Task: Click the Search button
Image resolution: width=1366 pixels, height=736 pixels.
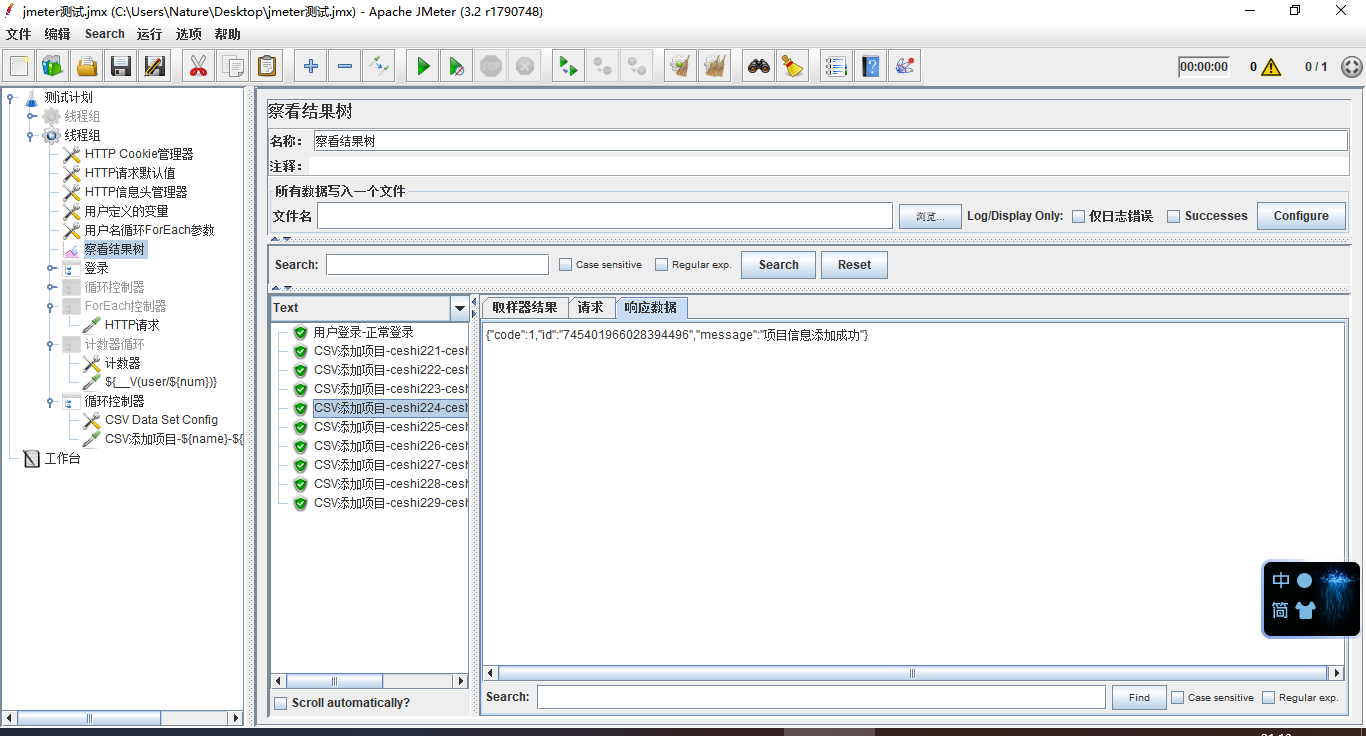Action: [x=778, y=265]
